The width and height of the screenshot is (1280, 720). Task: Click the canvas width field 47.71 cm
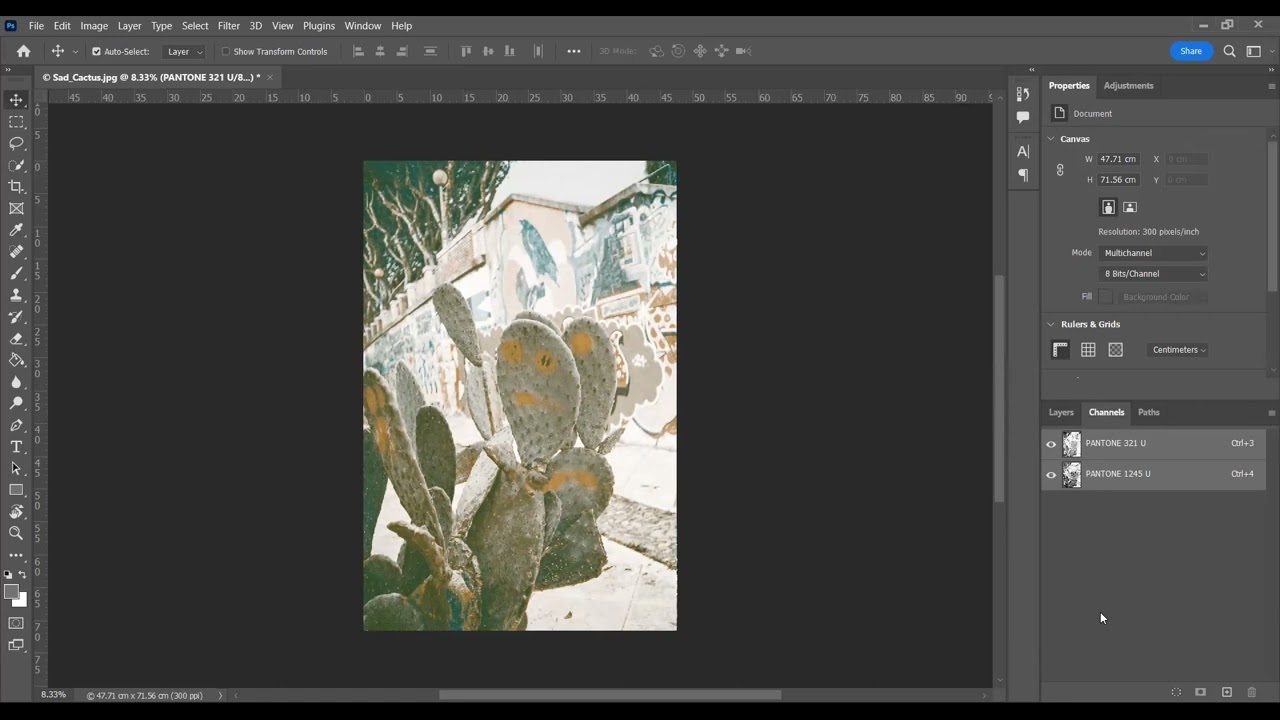point(1118,159)
